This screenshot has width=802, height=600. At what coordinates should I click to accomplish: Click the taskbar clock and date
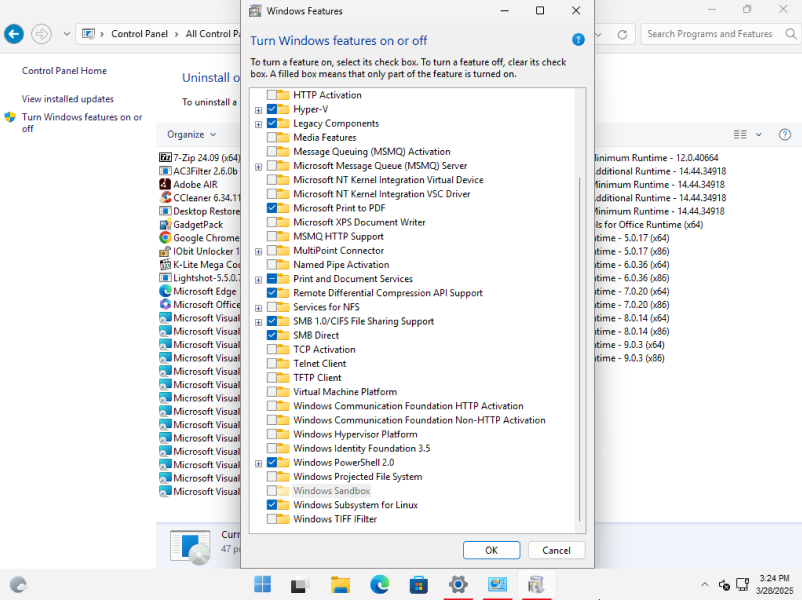[x=774, y=584]
